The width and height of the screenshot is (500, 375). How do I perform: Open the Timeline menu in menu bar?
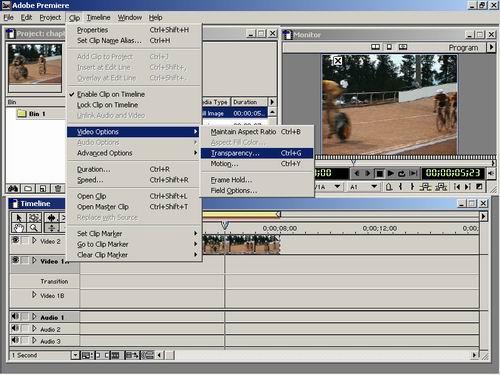click(x=98, y=17)
